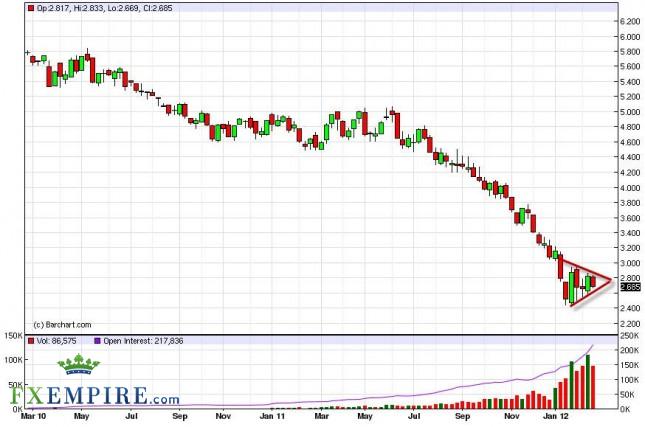
Task: Click the 5.000 price axis label
Action: coord(630,112)
